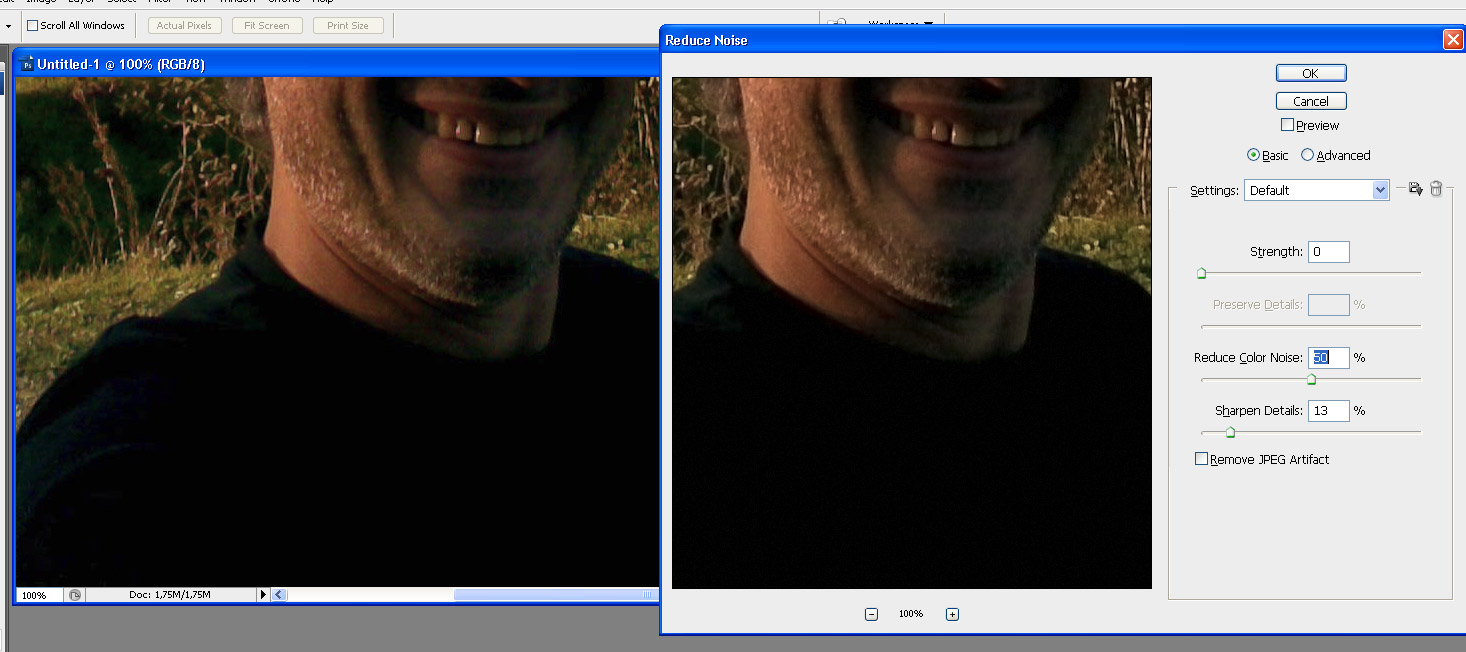Screen dimensions: 1466x652
Task: Click the Photoshop document icon in Untitled-1 title bar
Action: pos(27,64)
